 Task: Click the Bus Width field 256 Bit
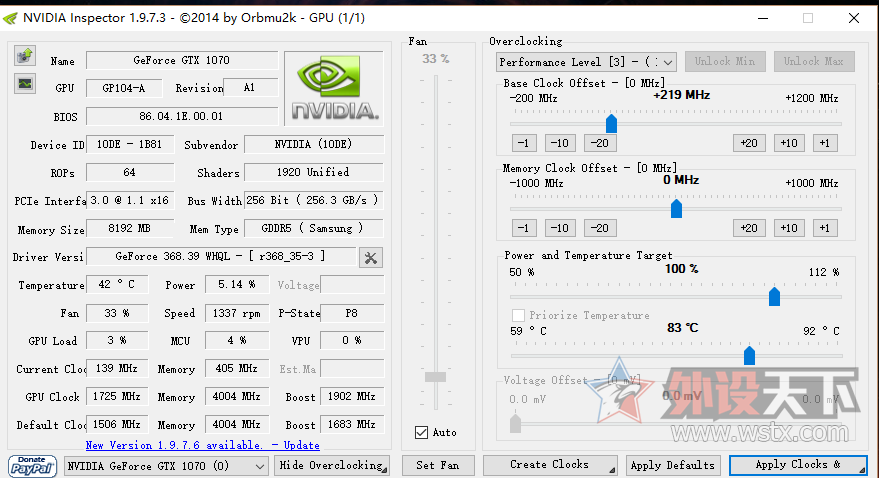click(x=314, y=201)
